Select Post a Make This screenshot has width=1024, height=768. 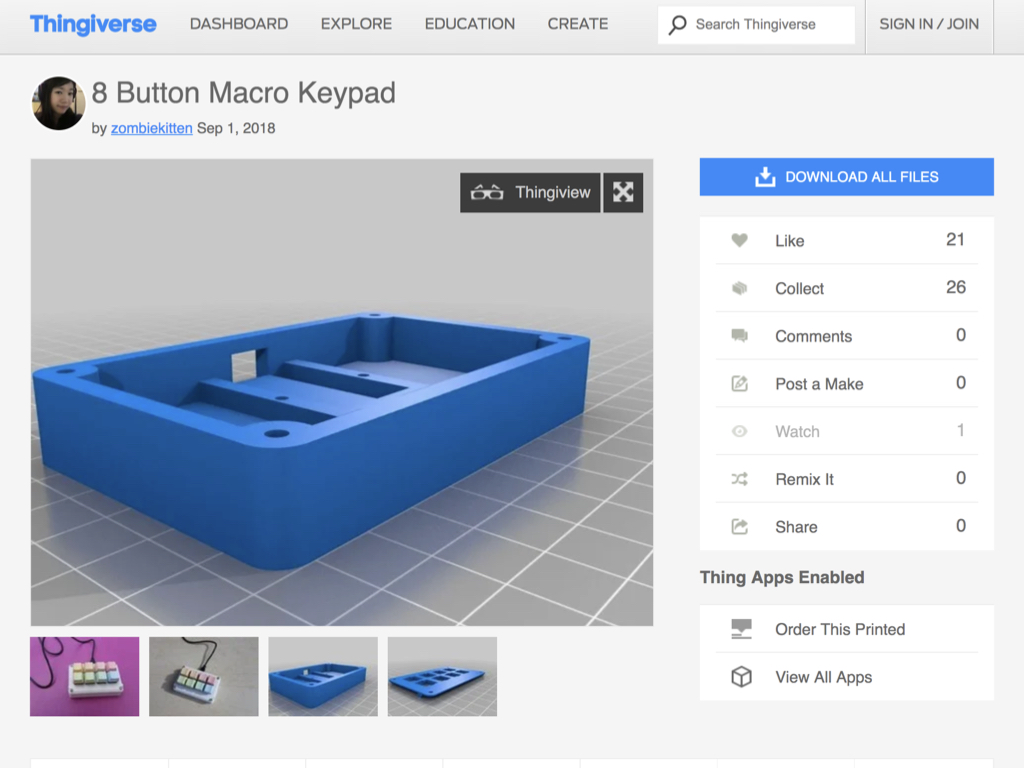click(847, 383)
